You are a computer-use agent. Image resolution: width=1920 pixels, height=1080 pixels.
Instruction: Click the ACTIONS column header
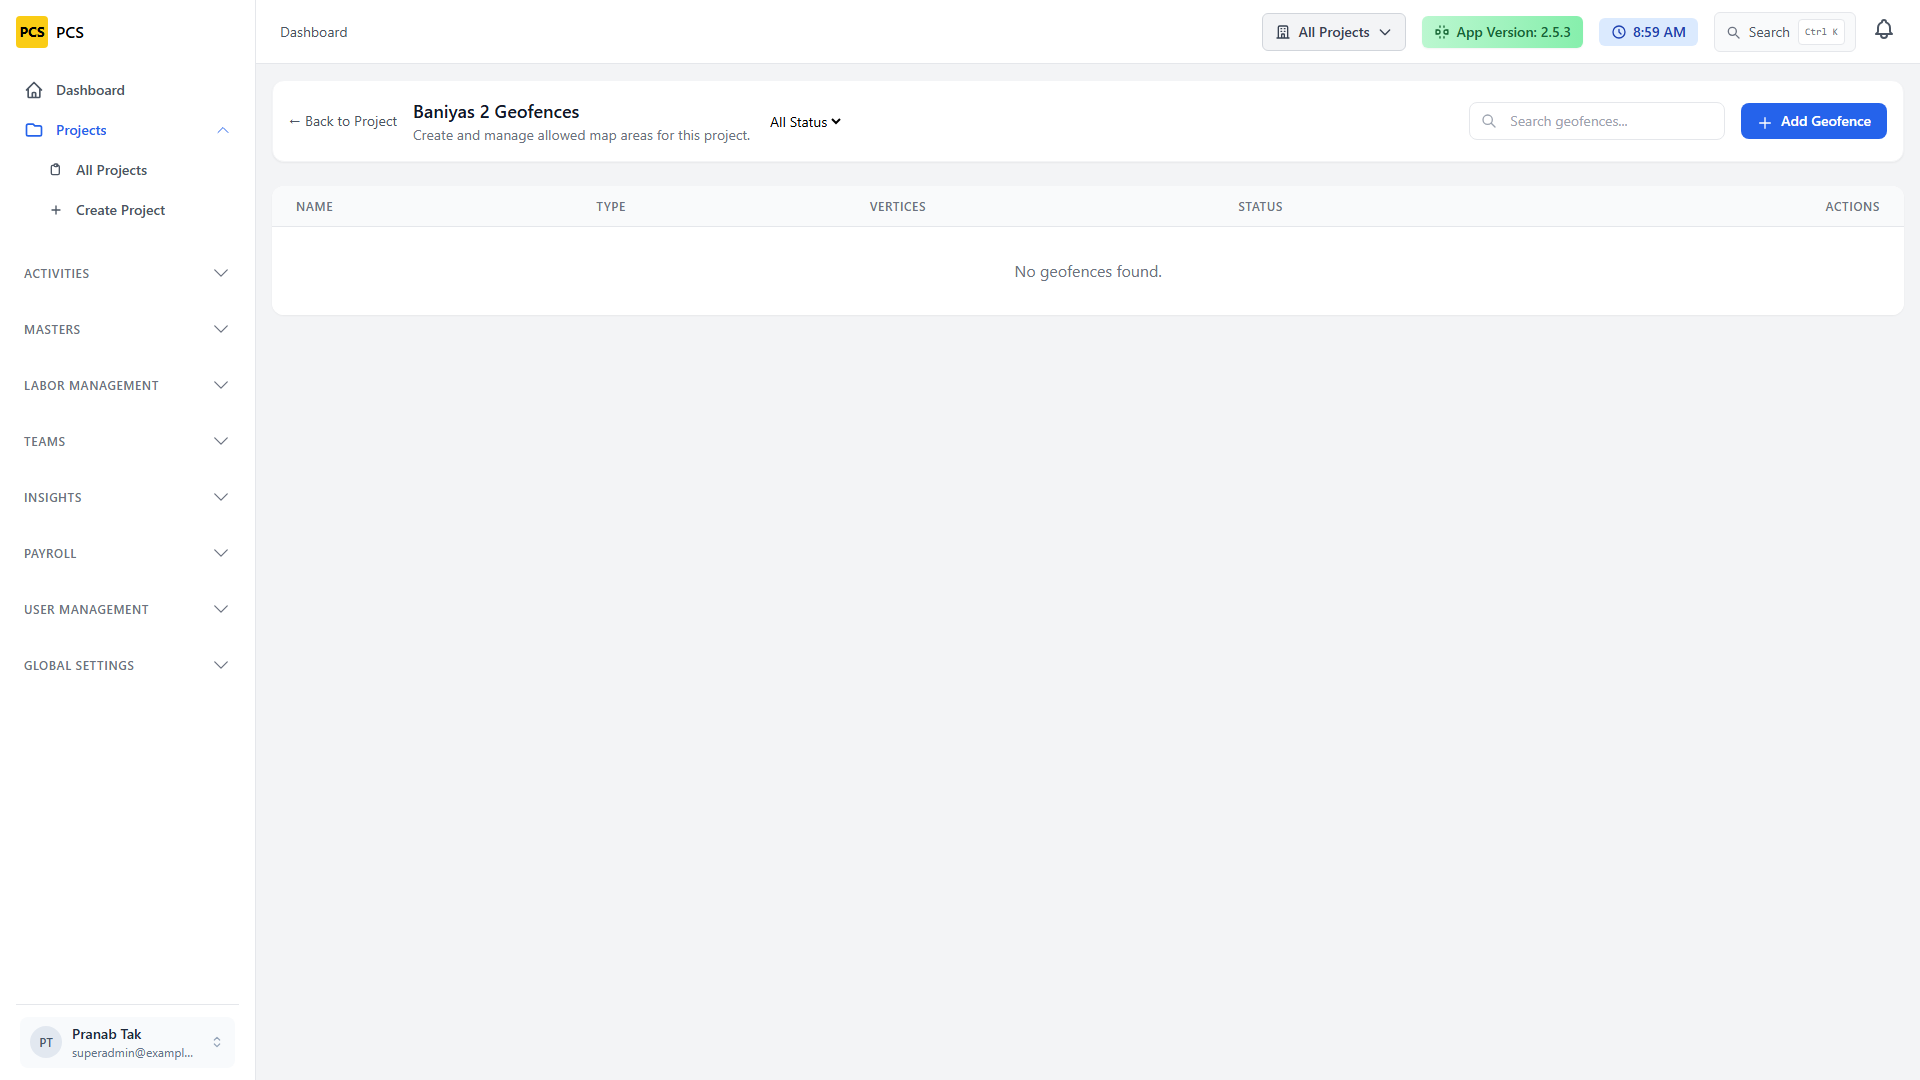click(x=1852, y=207)
